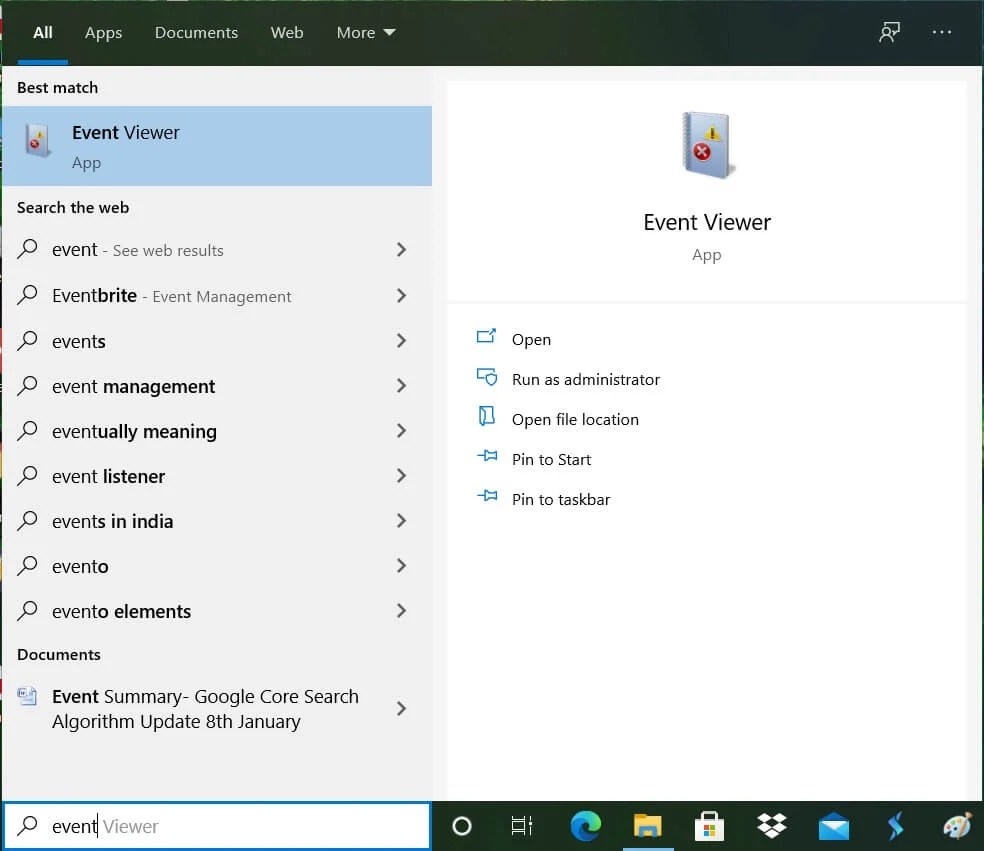Viewport: 984px width, 851px height.
Task: Switch to the Documents search tab
Action: (x=196, y=32)
